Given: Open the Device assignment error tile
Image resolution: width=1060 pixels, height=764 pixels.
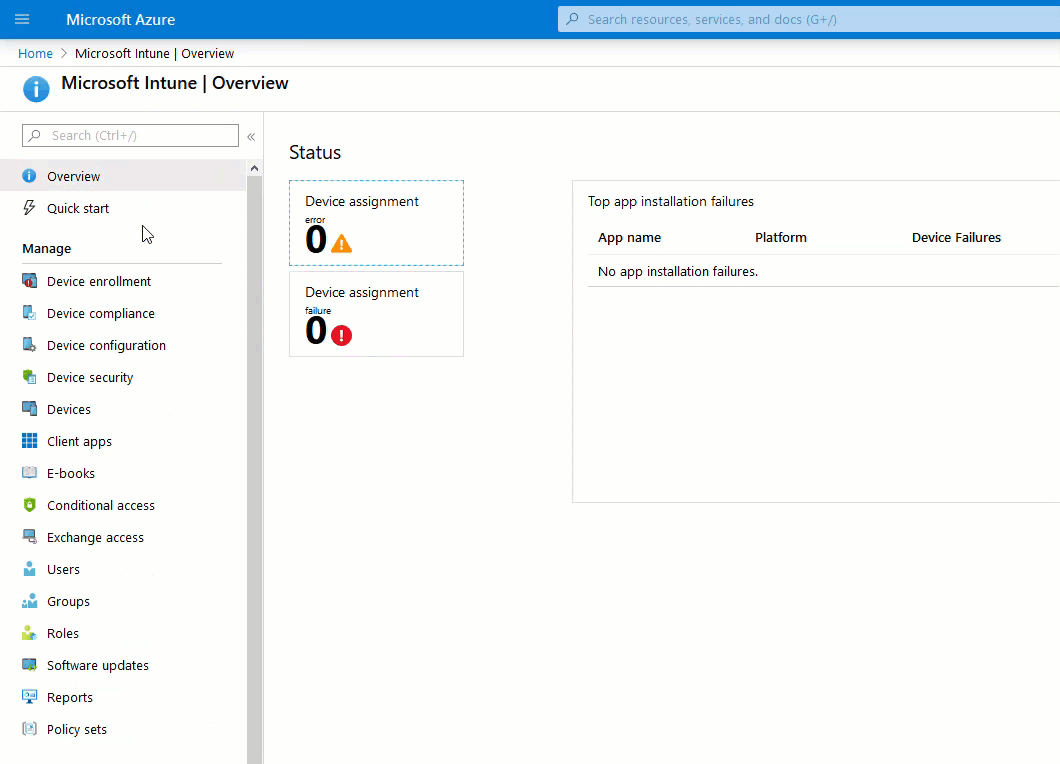Looking at the screenshot, I should 377,222.
